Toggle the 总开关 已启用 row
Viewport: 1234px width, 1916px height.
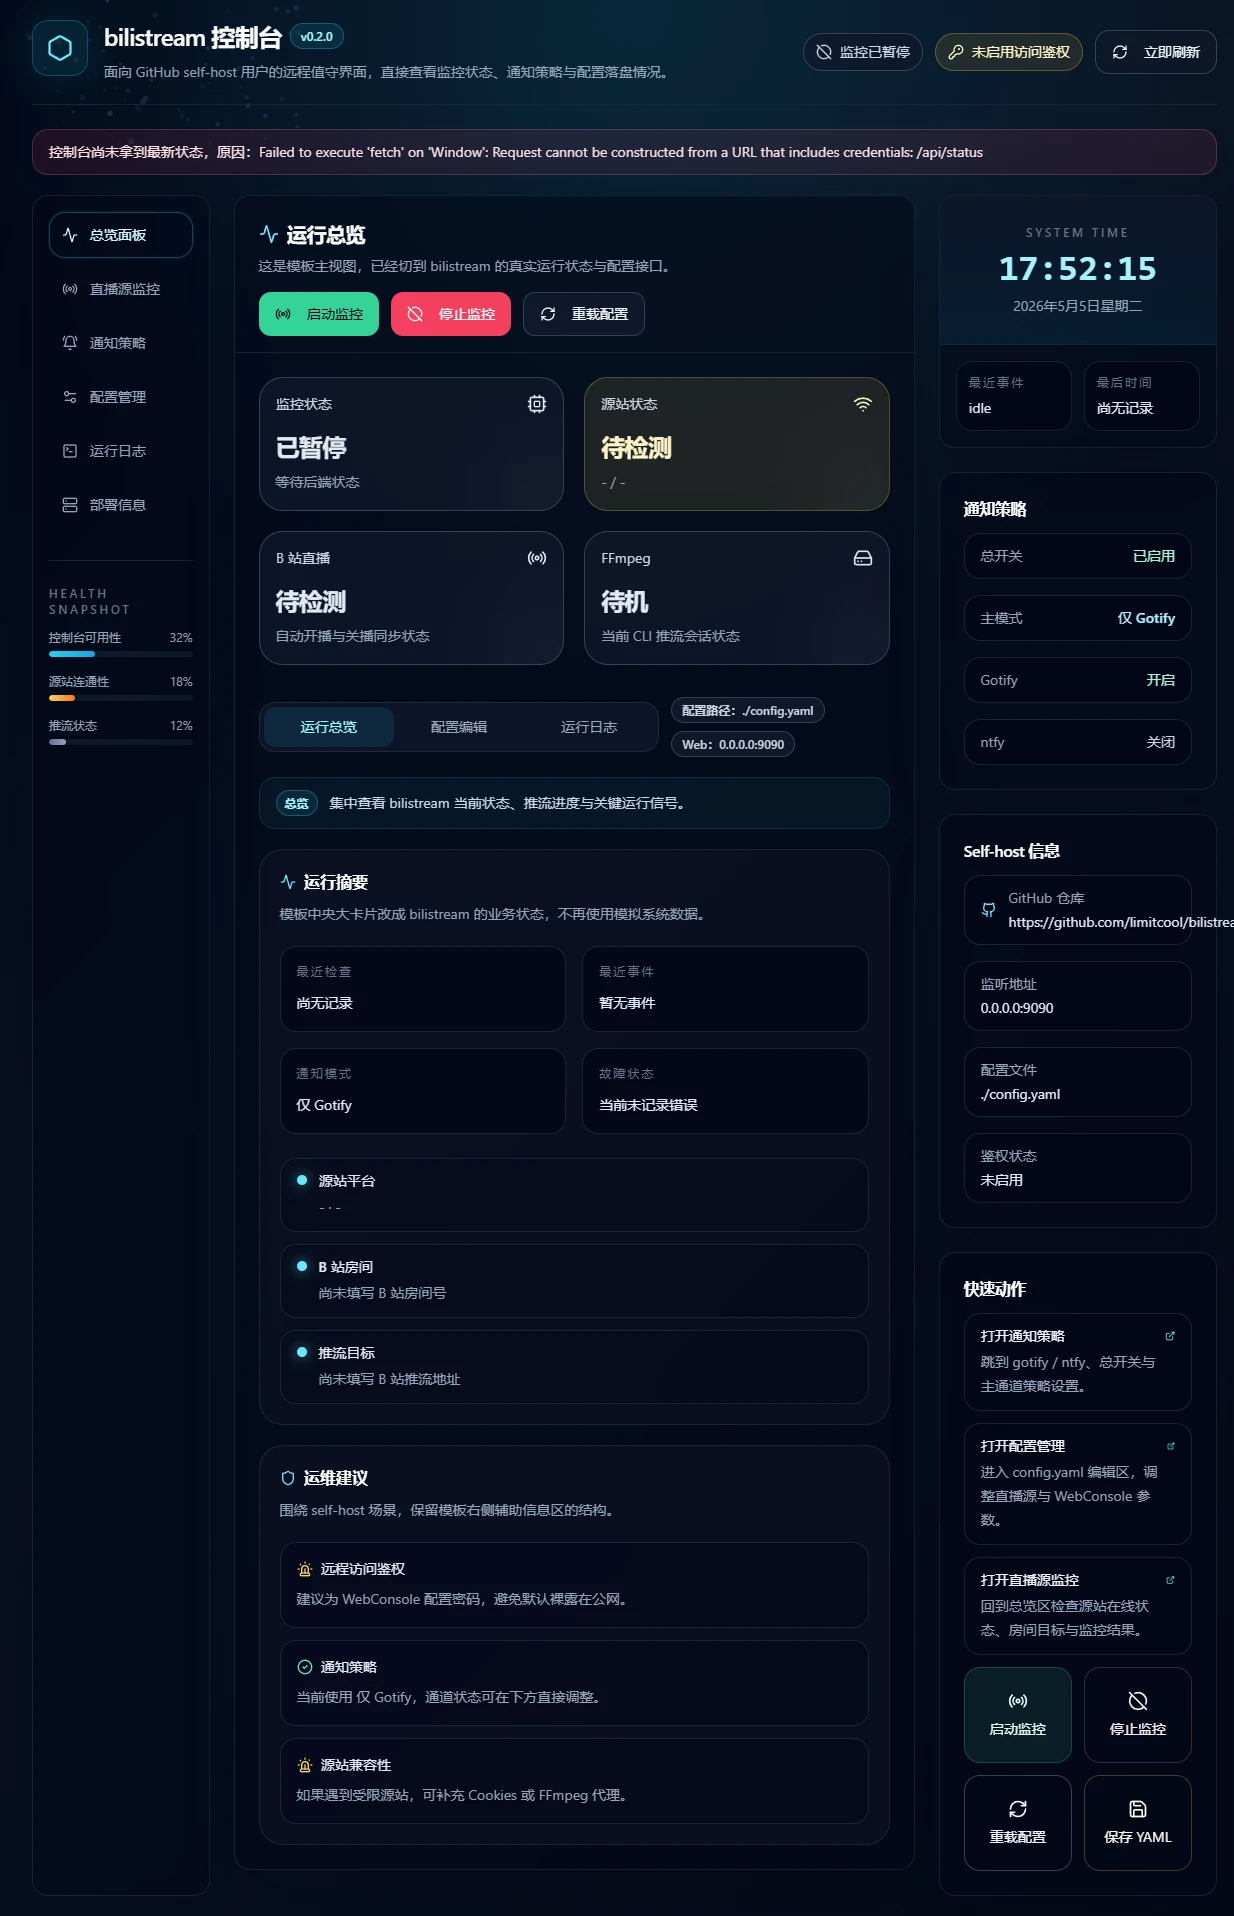click(x=1078, y=556)
